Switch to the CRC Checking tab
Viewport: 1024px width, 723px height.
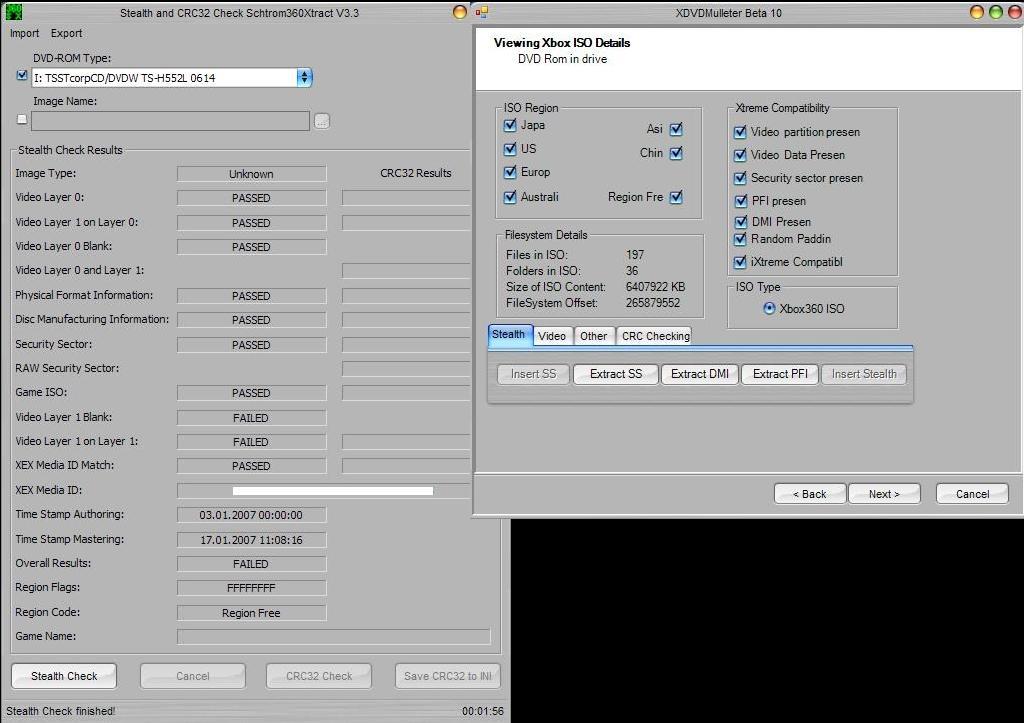click(x=655, y=336)
